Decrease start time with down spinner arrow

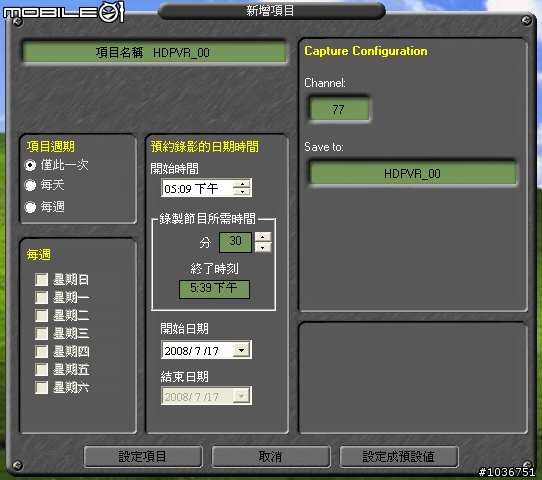[x=242, y=192]
